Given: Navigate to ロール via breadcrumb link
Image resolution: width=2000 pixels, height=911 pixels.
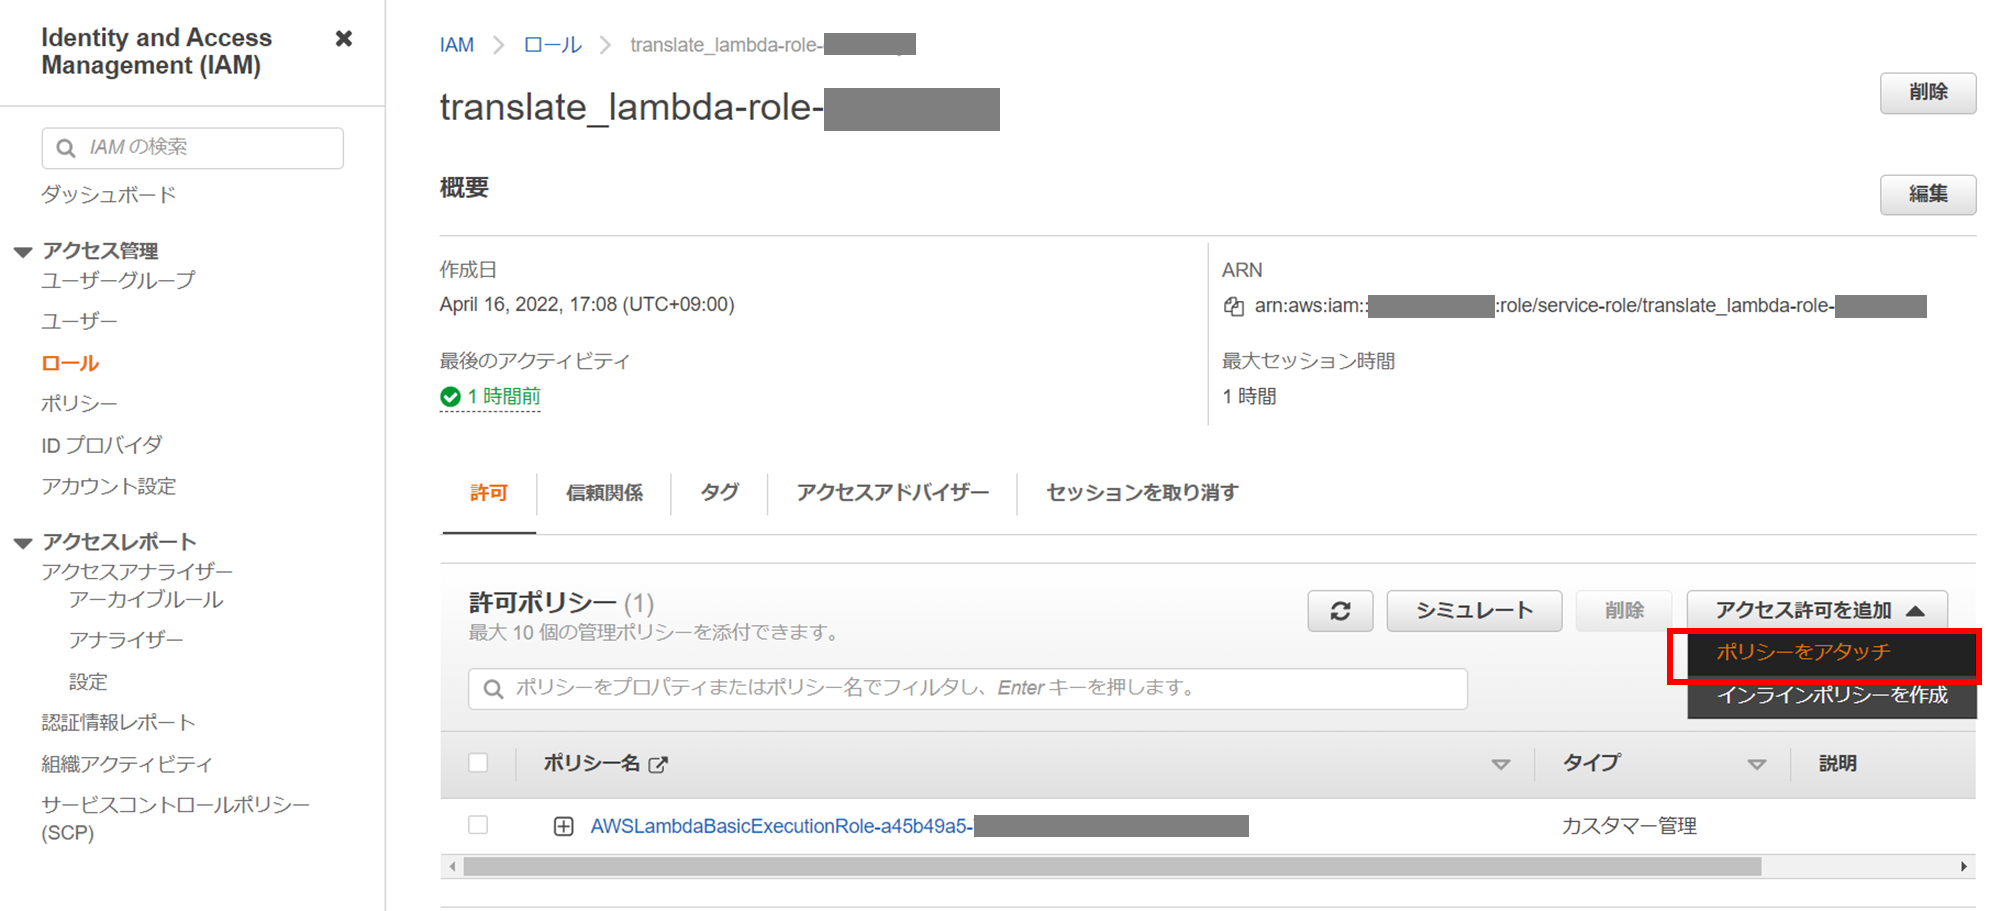Looking at the screenshot, I should point(551,44).
